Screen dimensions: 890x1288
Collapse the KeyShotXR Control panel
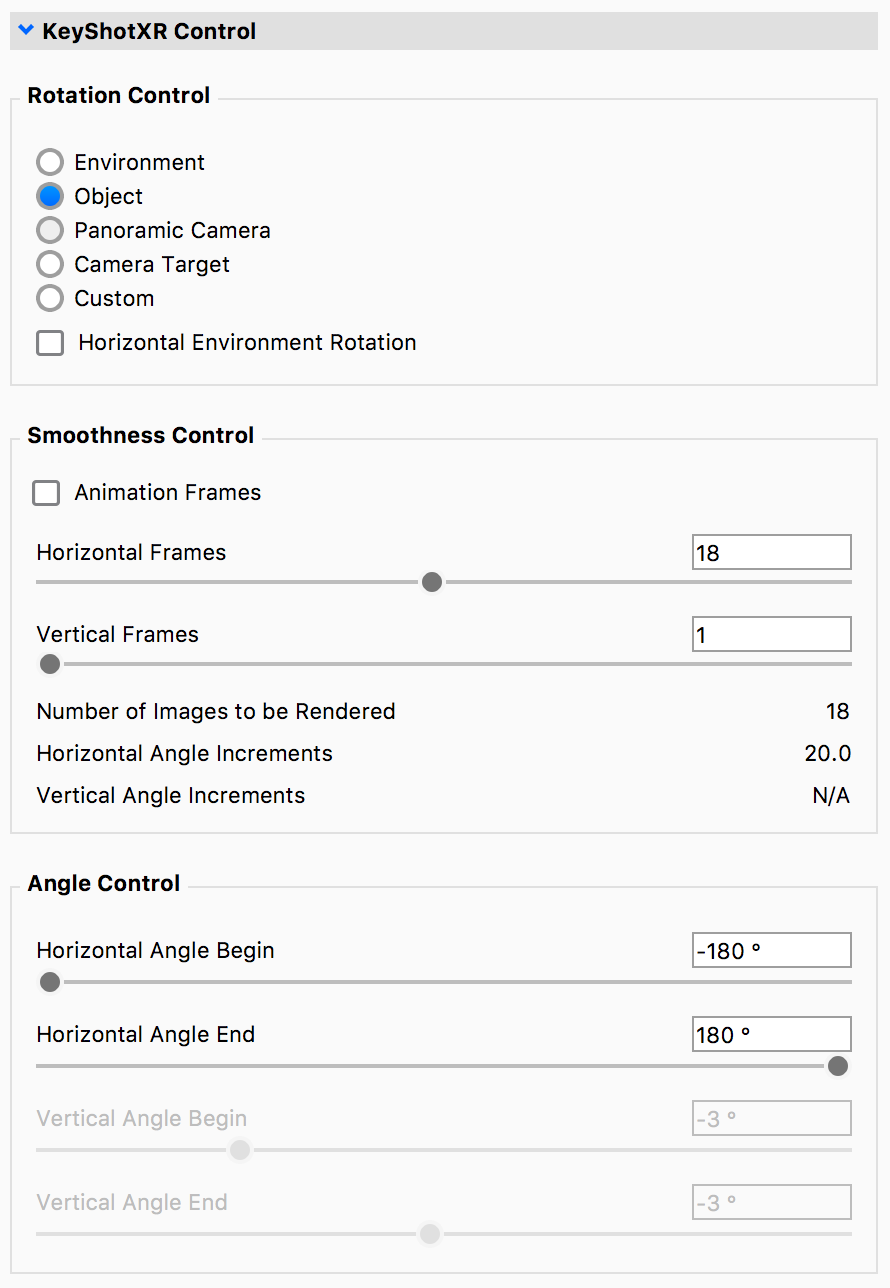tap(25, 30)
